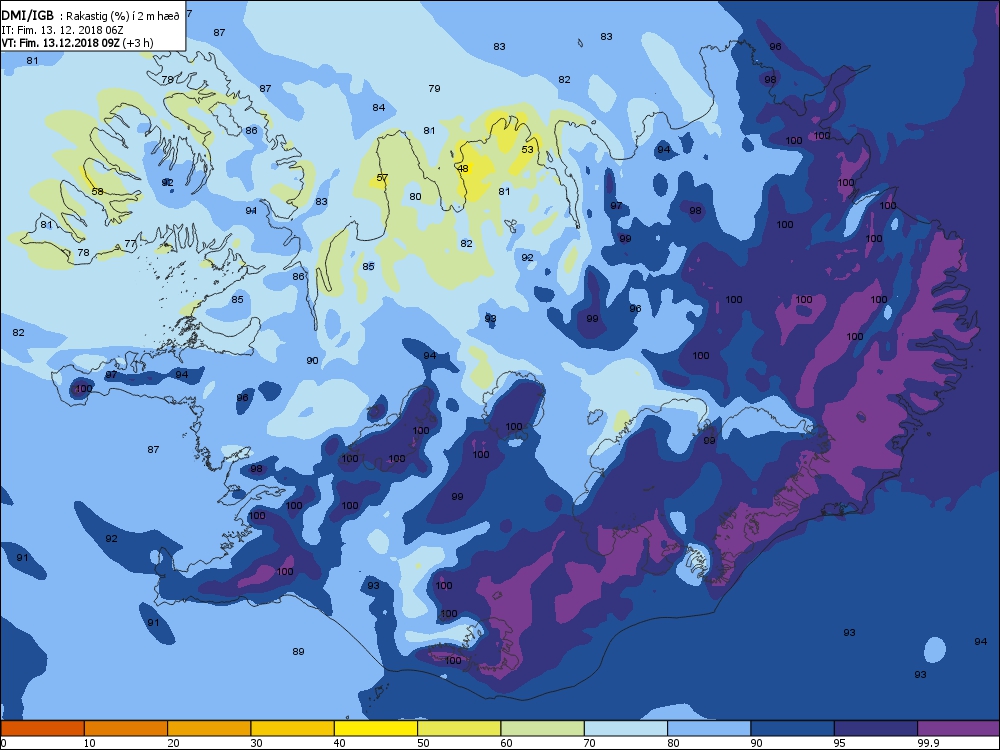Click the humidity value '89' on the map
This screenshot has height=750, width=1000.
[x=298, y=651]
